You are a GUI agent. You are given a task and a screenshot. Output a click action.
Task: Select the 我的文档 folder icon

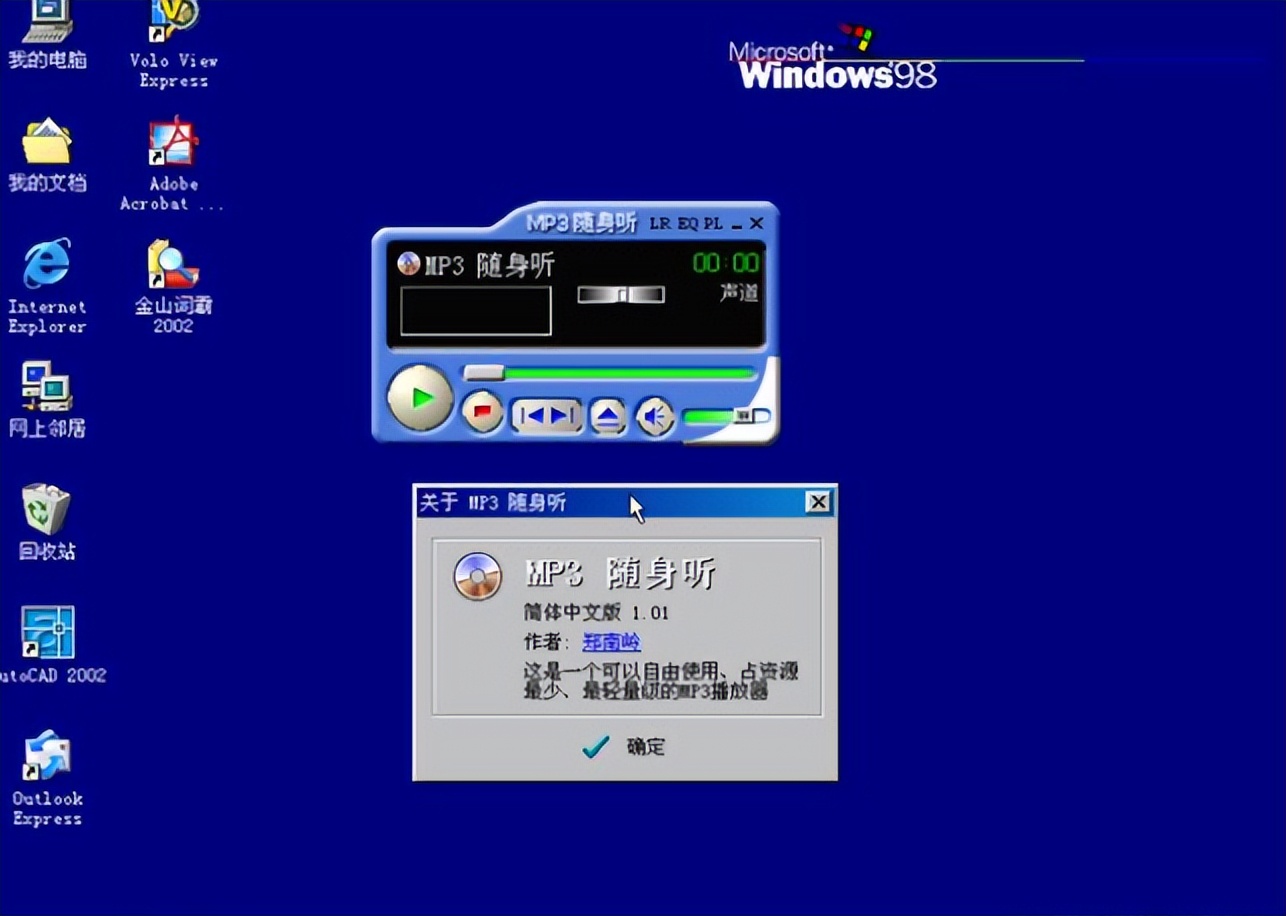coord(47,156)
